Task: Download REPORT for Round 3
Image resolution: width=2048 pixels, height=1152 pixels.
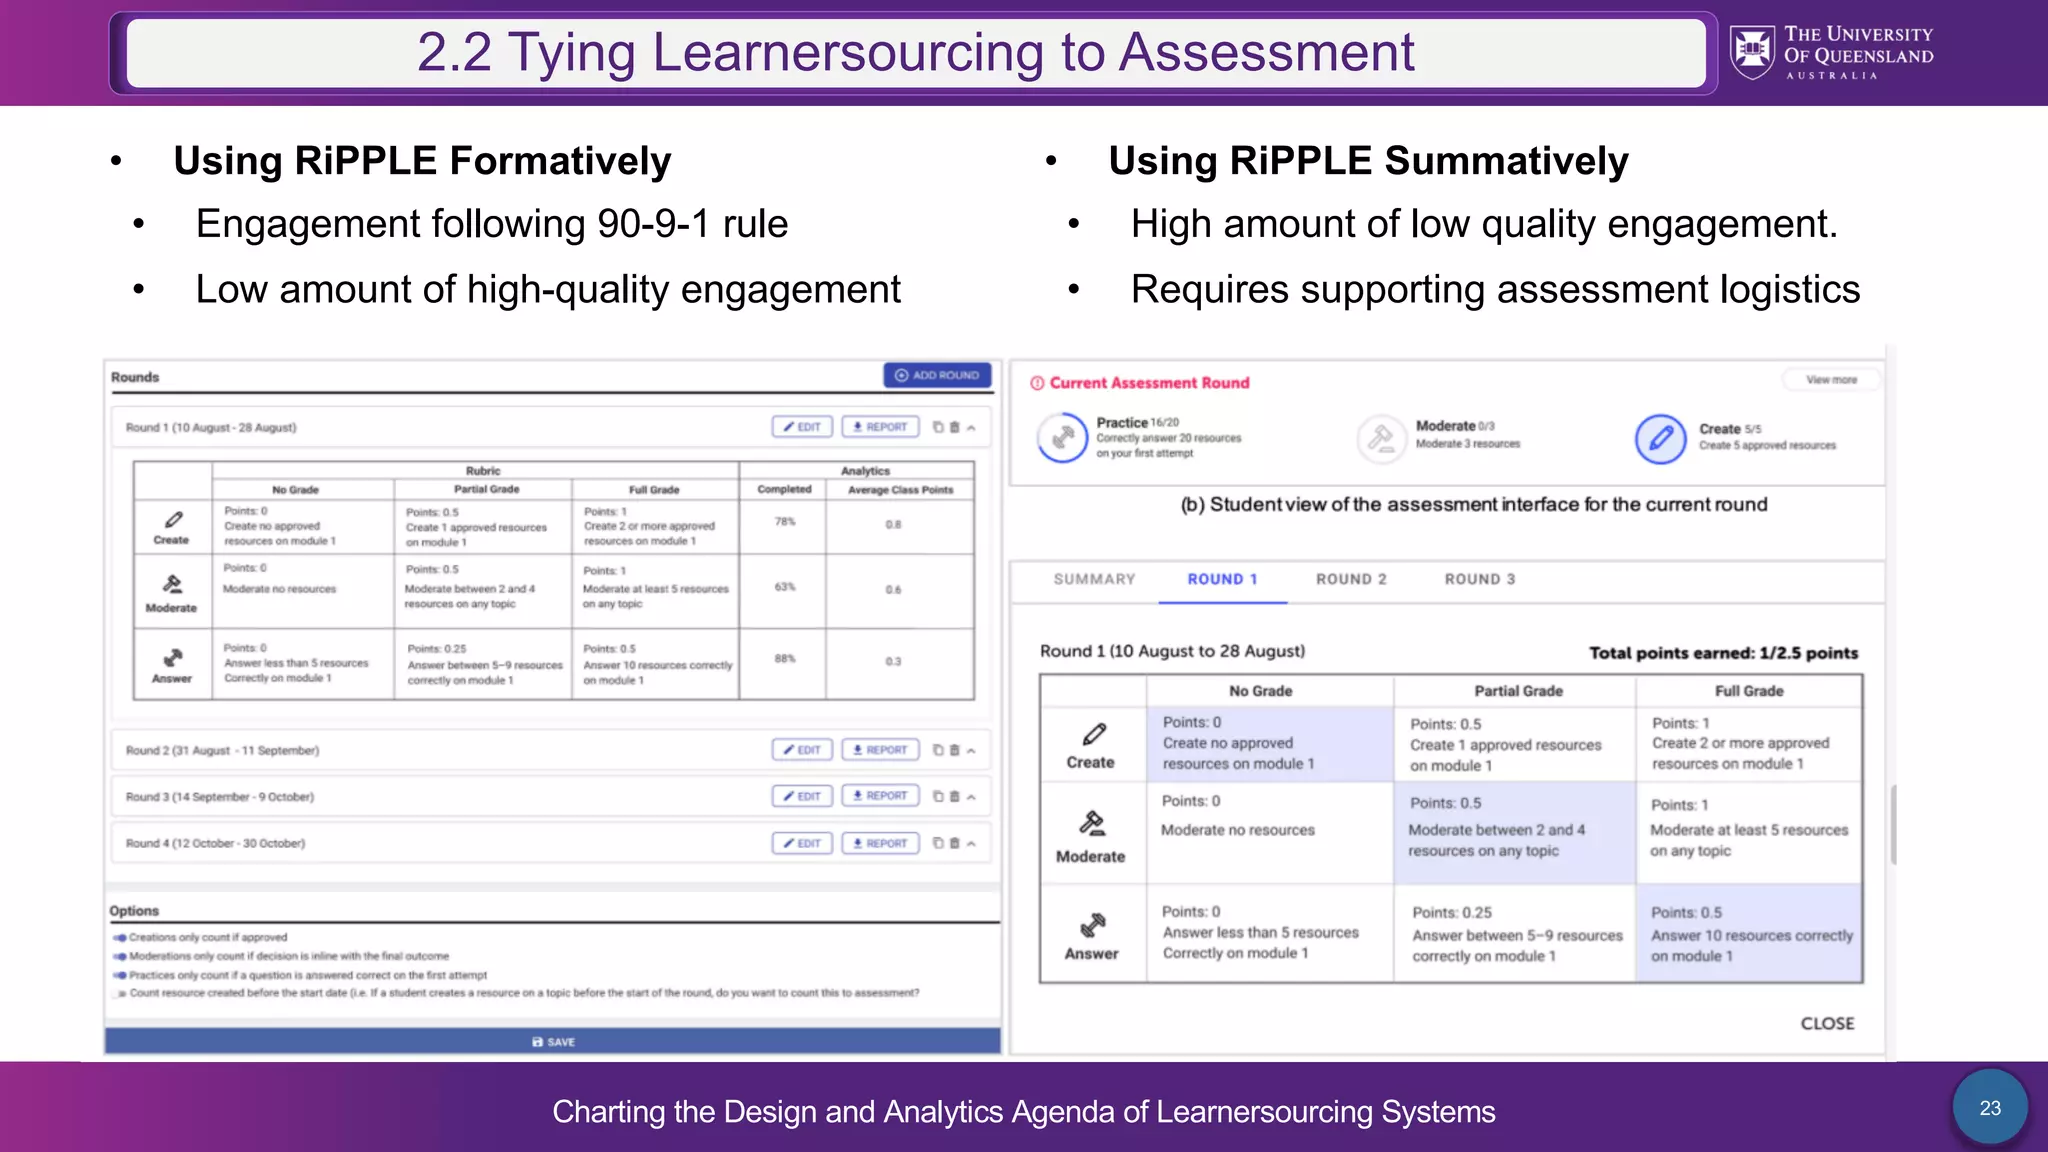Action: point(880,796)
